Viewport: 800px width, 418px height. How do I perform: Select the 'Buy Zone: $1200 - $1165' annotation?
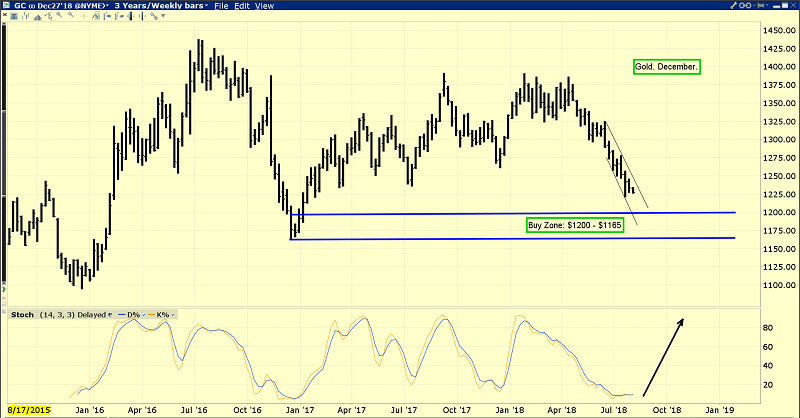tap(581, 226)
